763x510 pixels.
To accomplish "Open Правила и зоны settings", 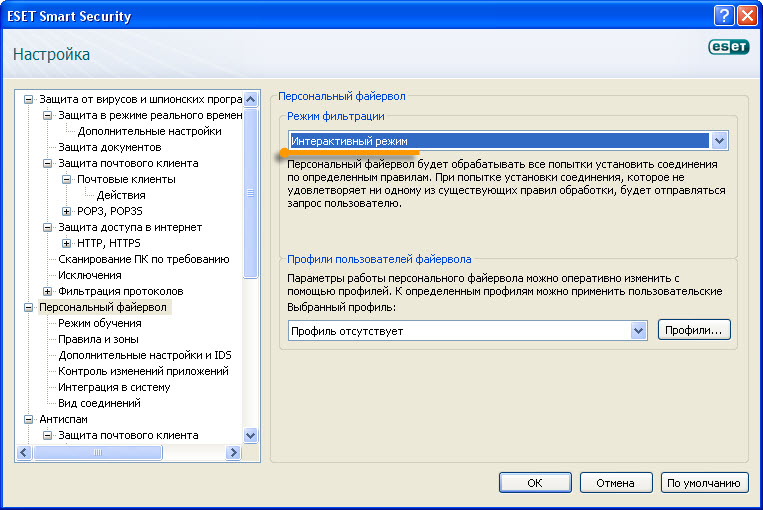I will [98, 339].
